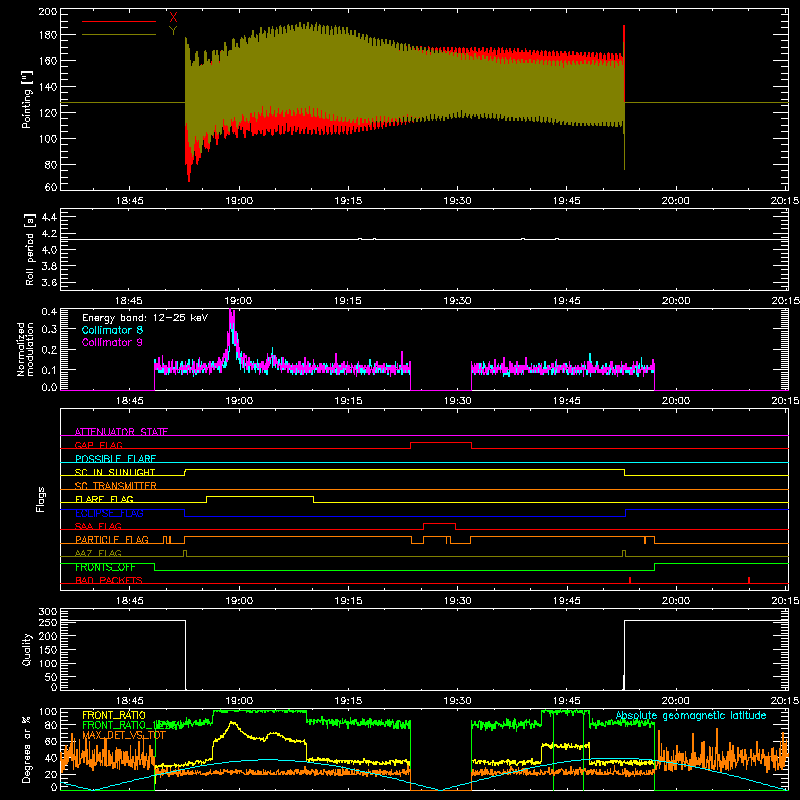This screenshot has height=800, width=800.
Task: Click the "Roll period [s]" axis title
Action: point(29,249)
